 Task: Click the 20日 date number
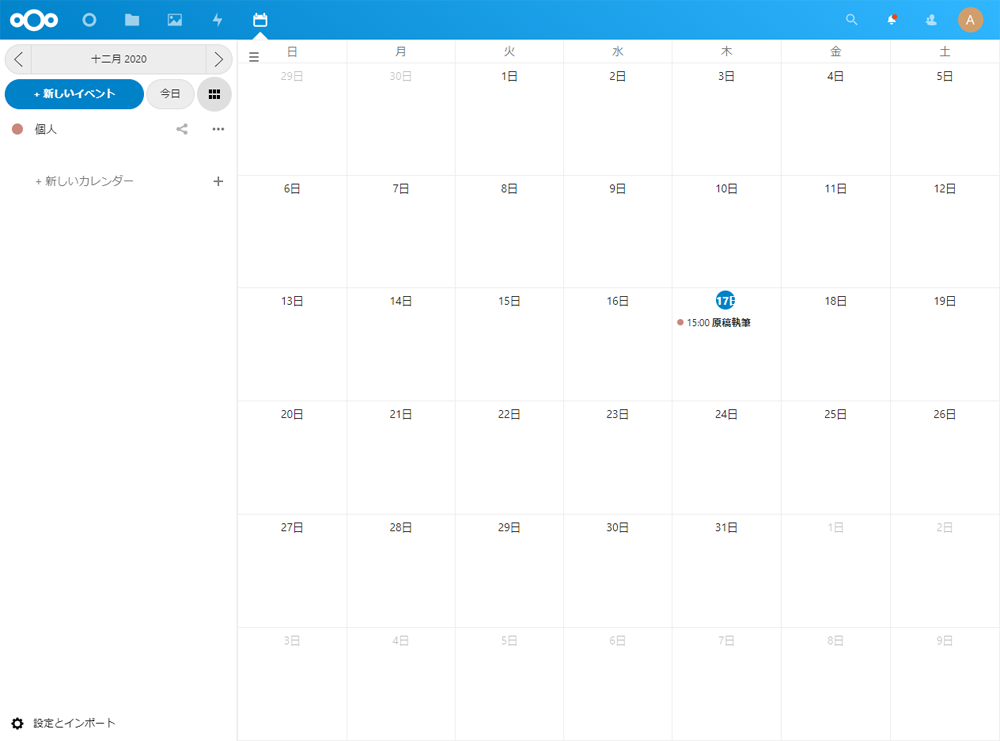tap(292, 415)
